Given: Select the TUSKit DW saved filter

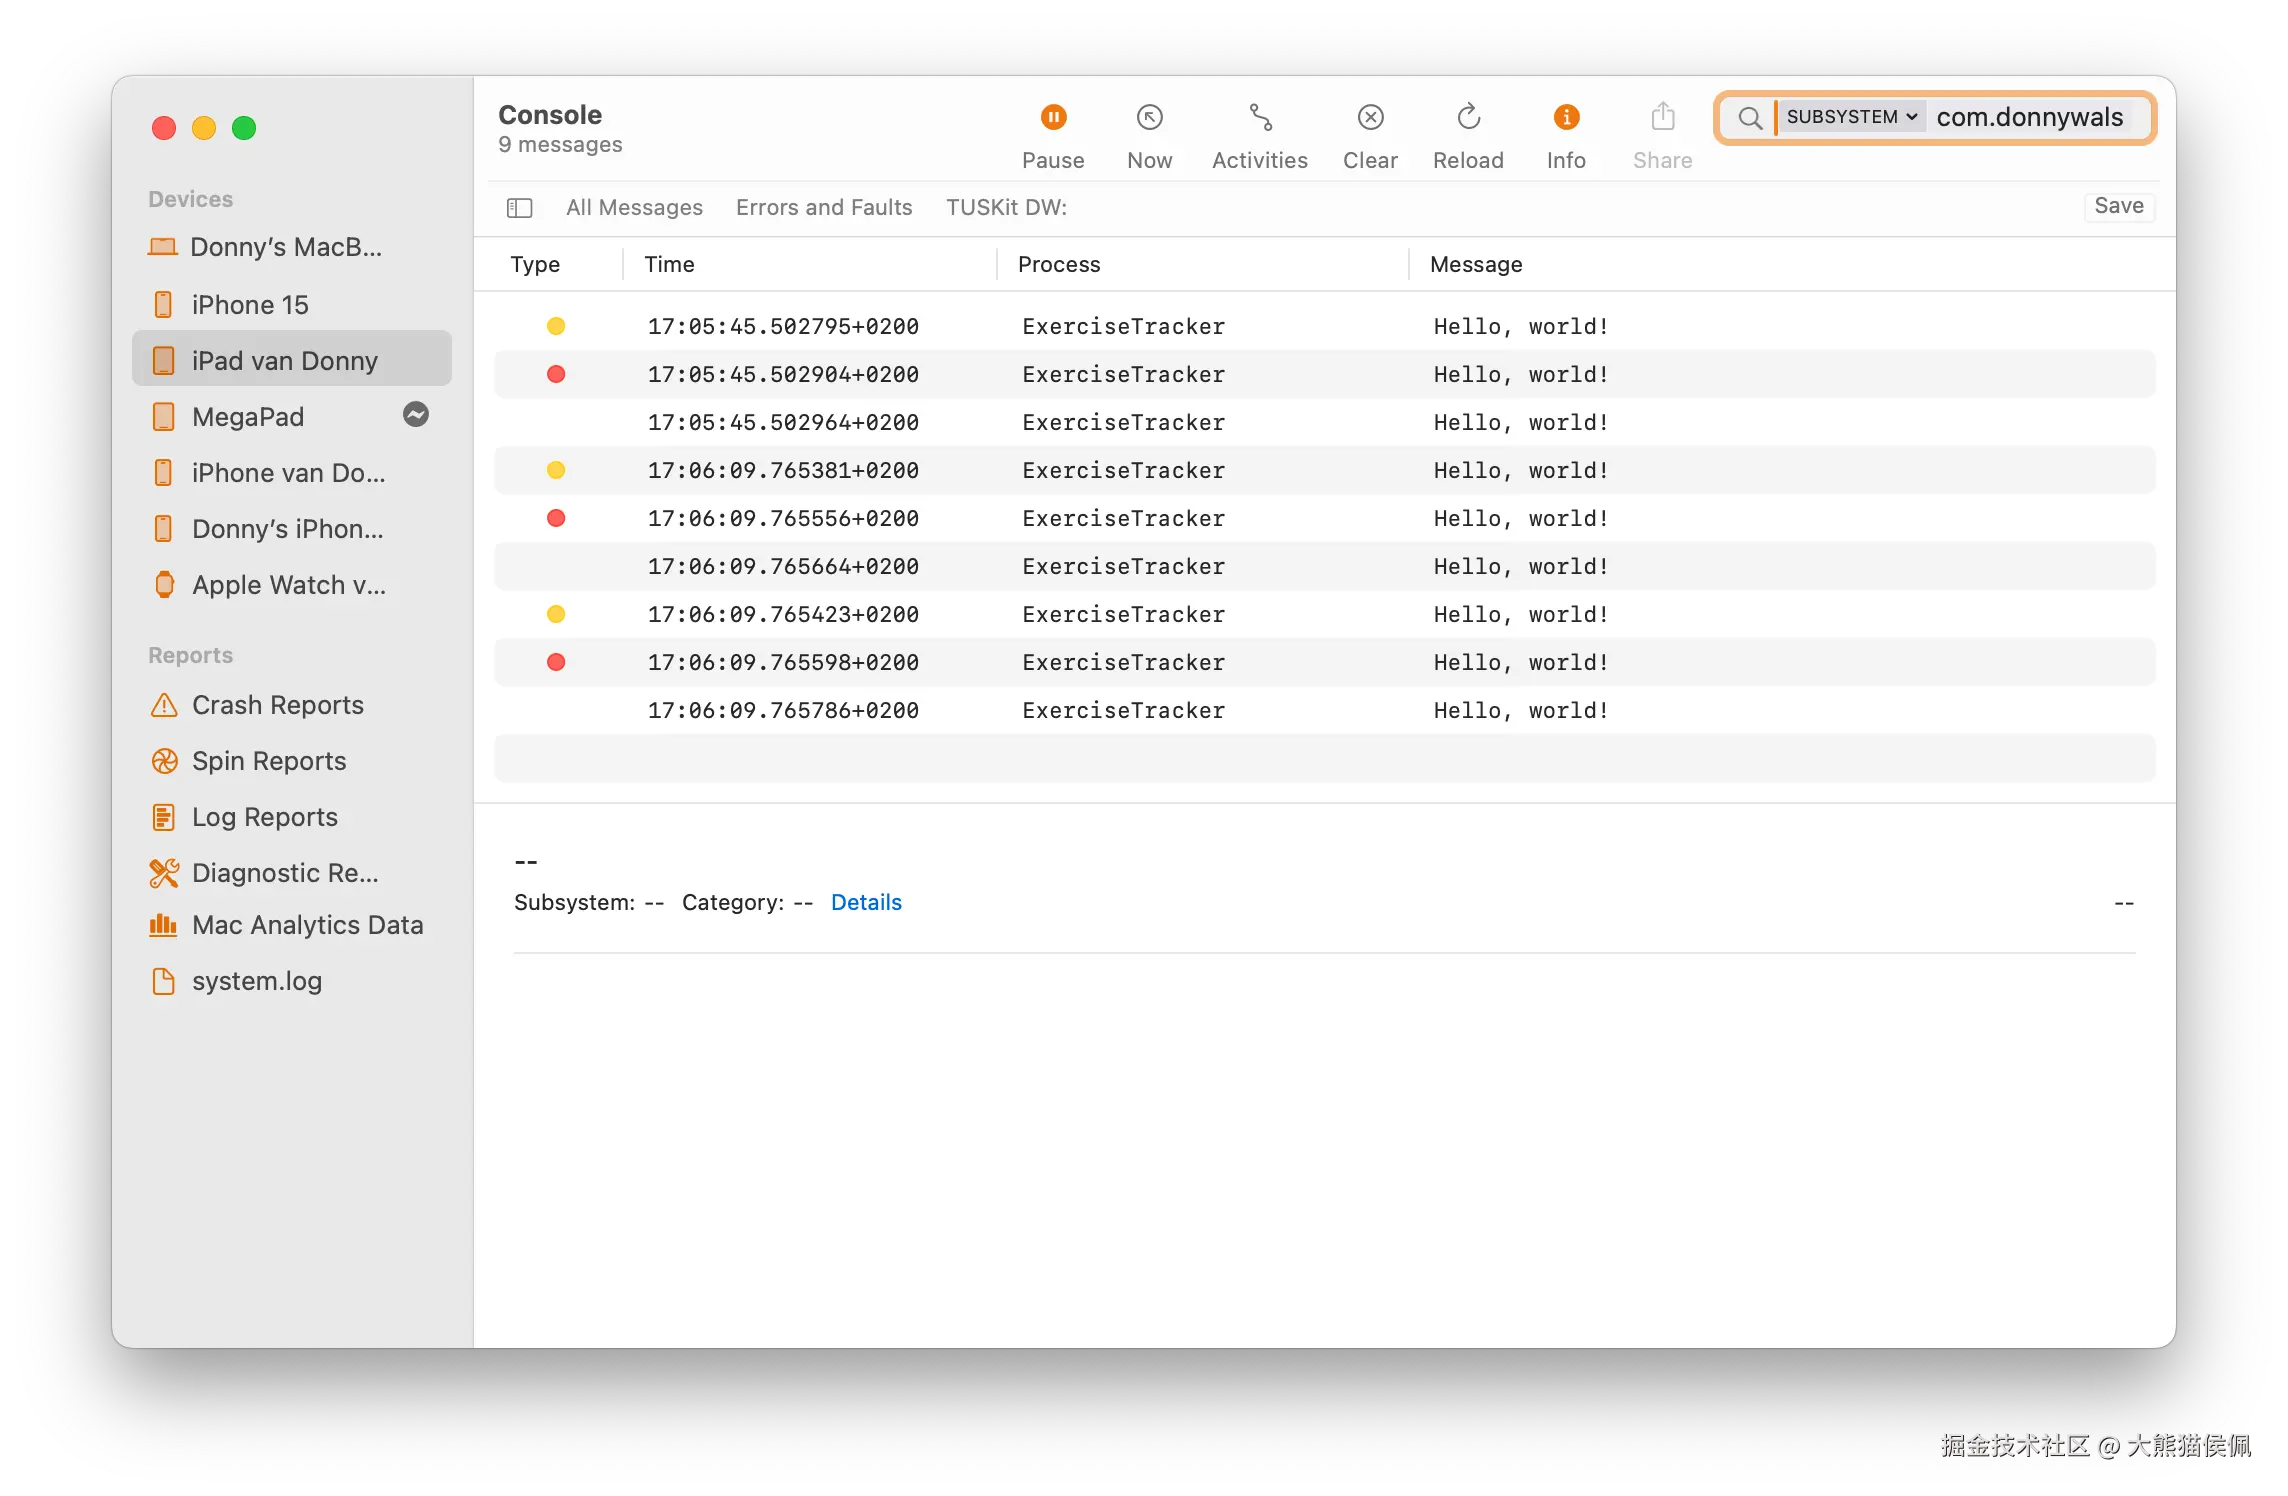Looking at the screenshot, I should 1006,207.
